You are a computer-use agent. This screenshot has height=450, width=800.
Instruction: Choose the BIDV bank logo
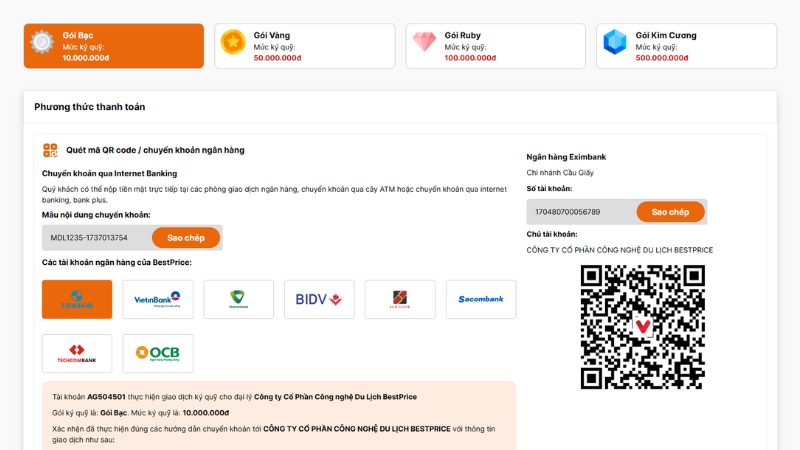(319, 299)
